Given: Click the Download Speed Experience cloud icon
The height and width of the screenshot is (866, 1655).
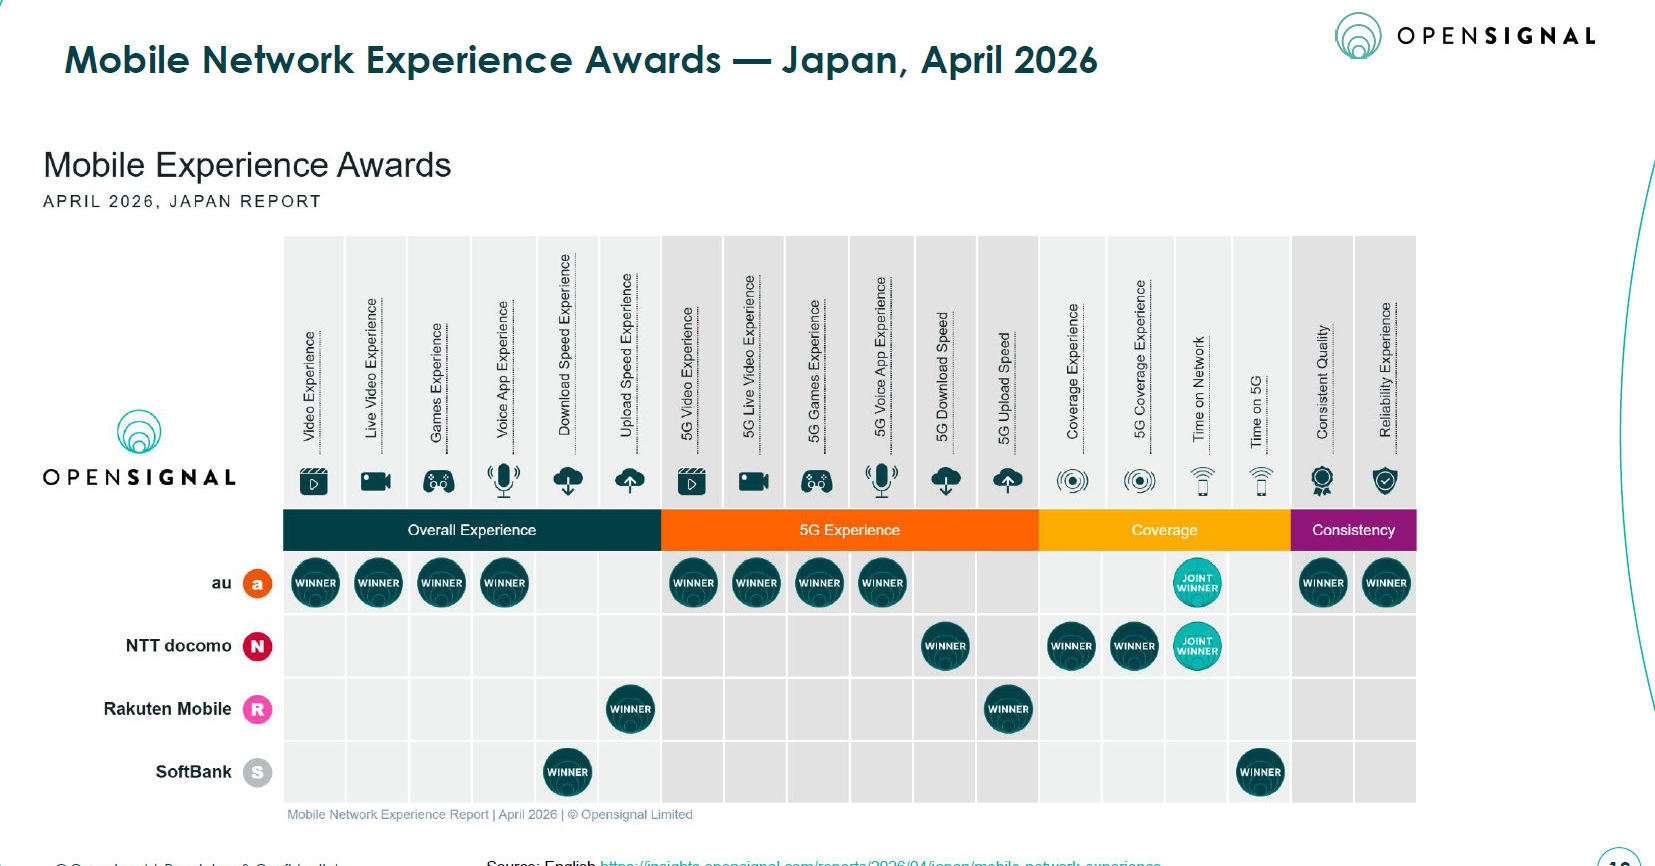Looking at the screenshot, I should coord(568,480).
